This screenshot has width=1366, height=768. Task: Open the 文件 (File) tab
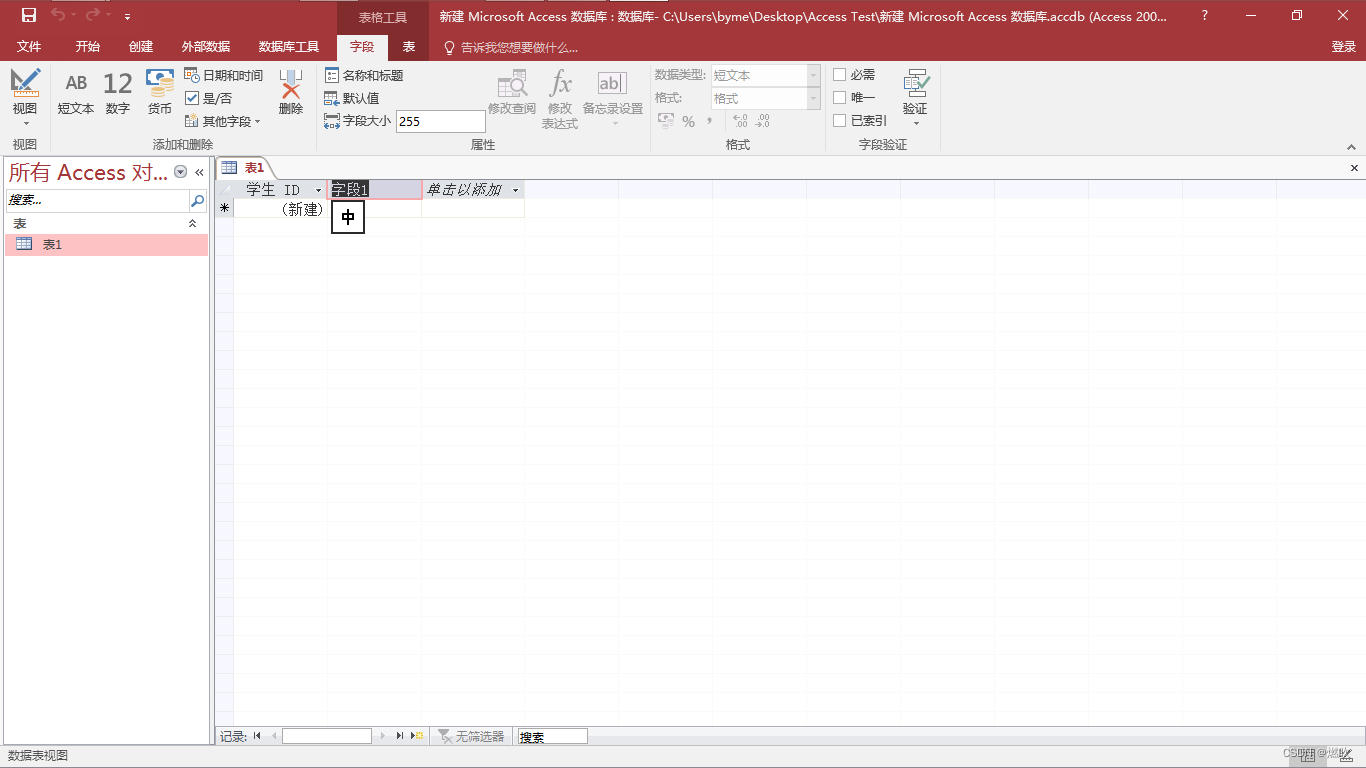click(29, 47)
